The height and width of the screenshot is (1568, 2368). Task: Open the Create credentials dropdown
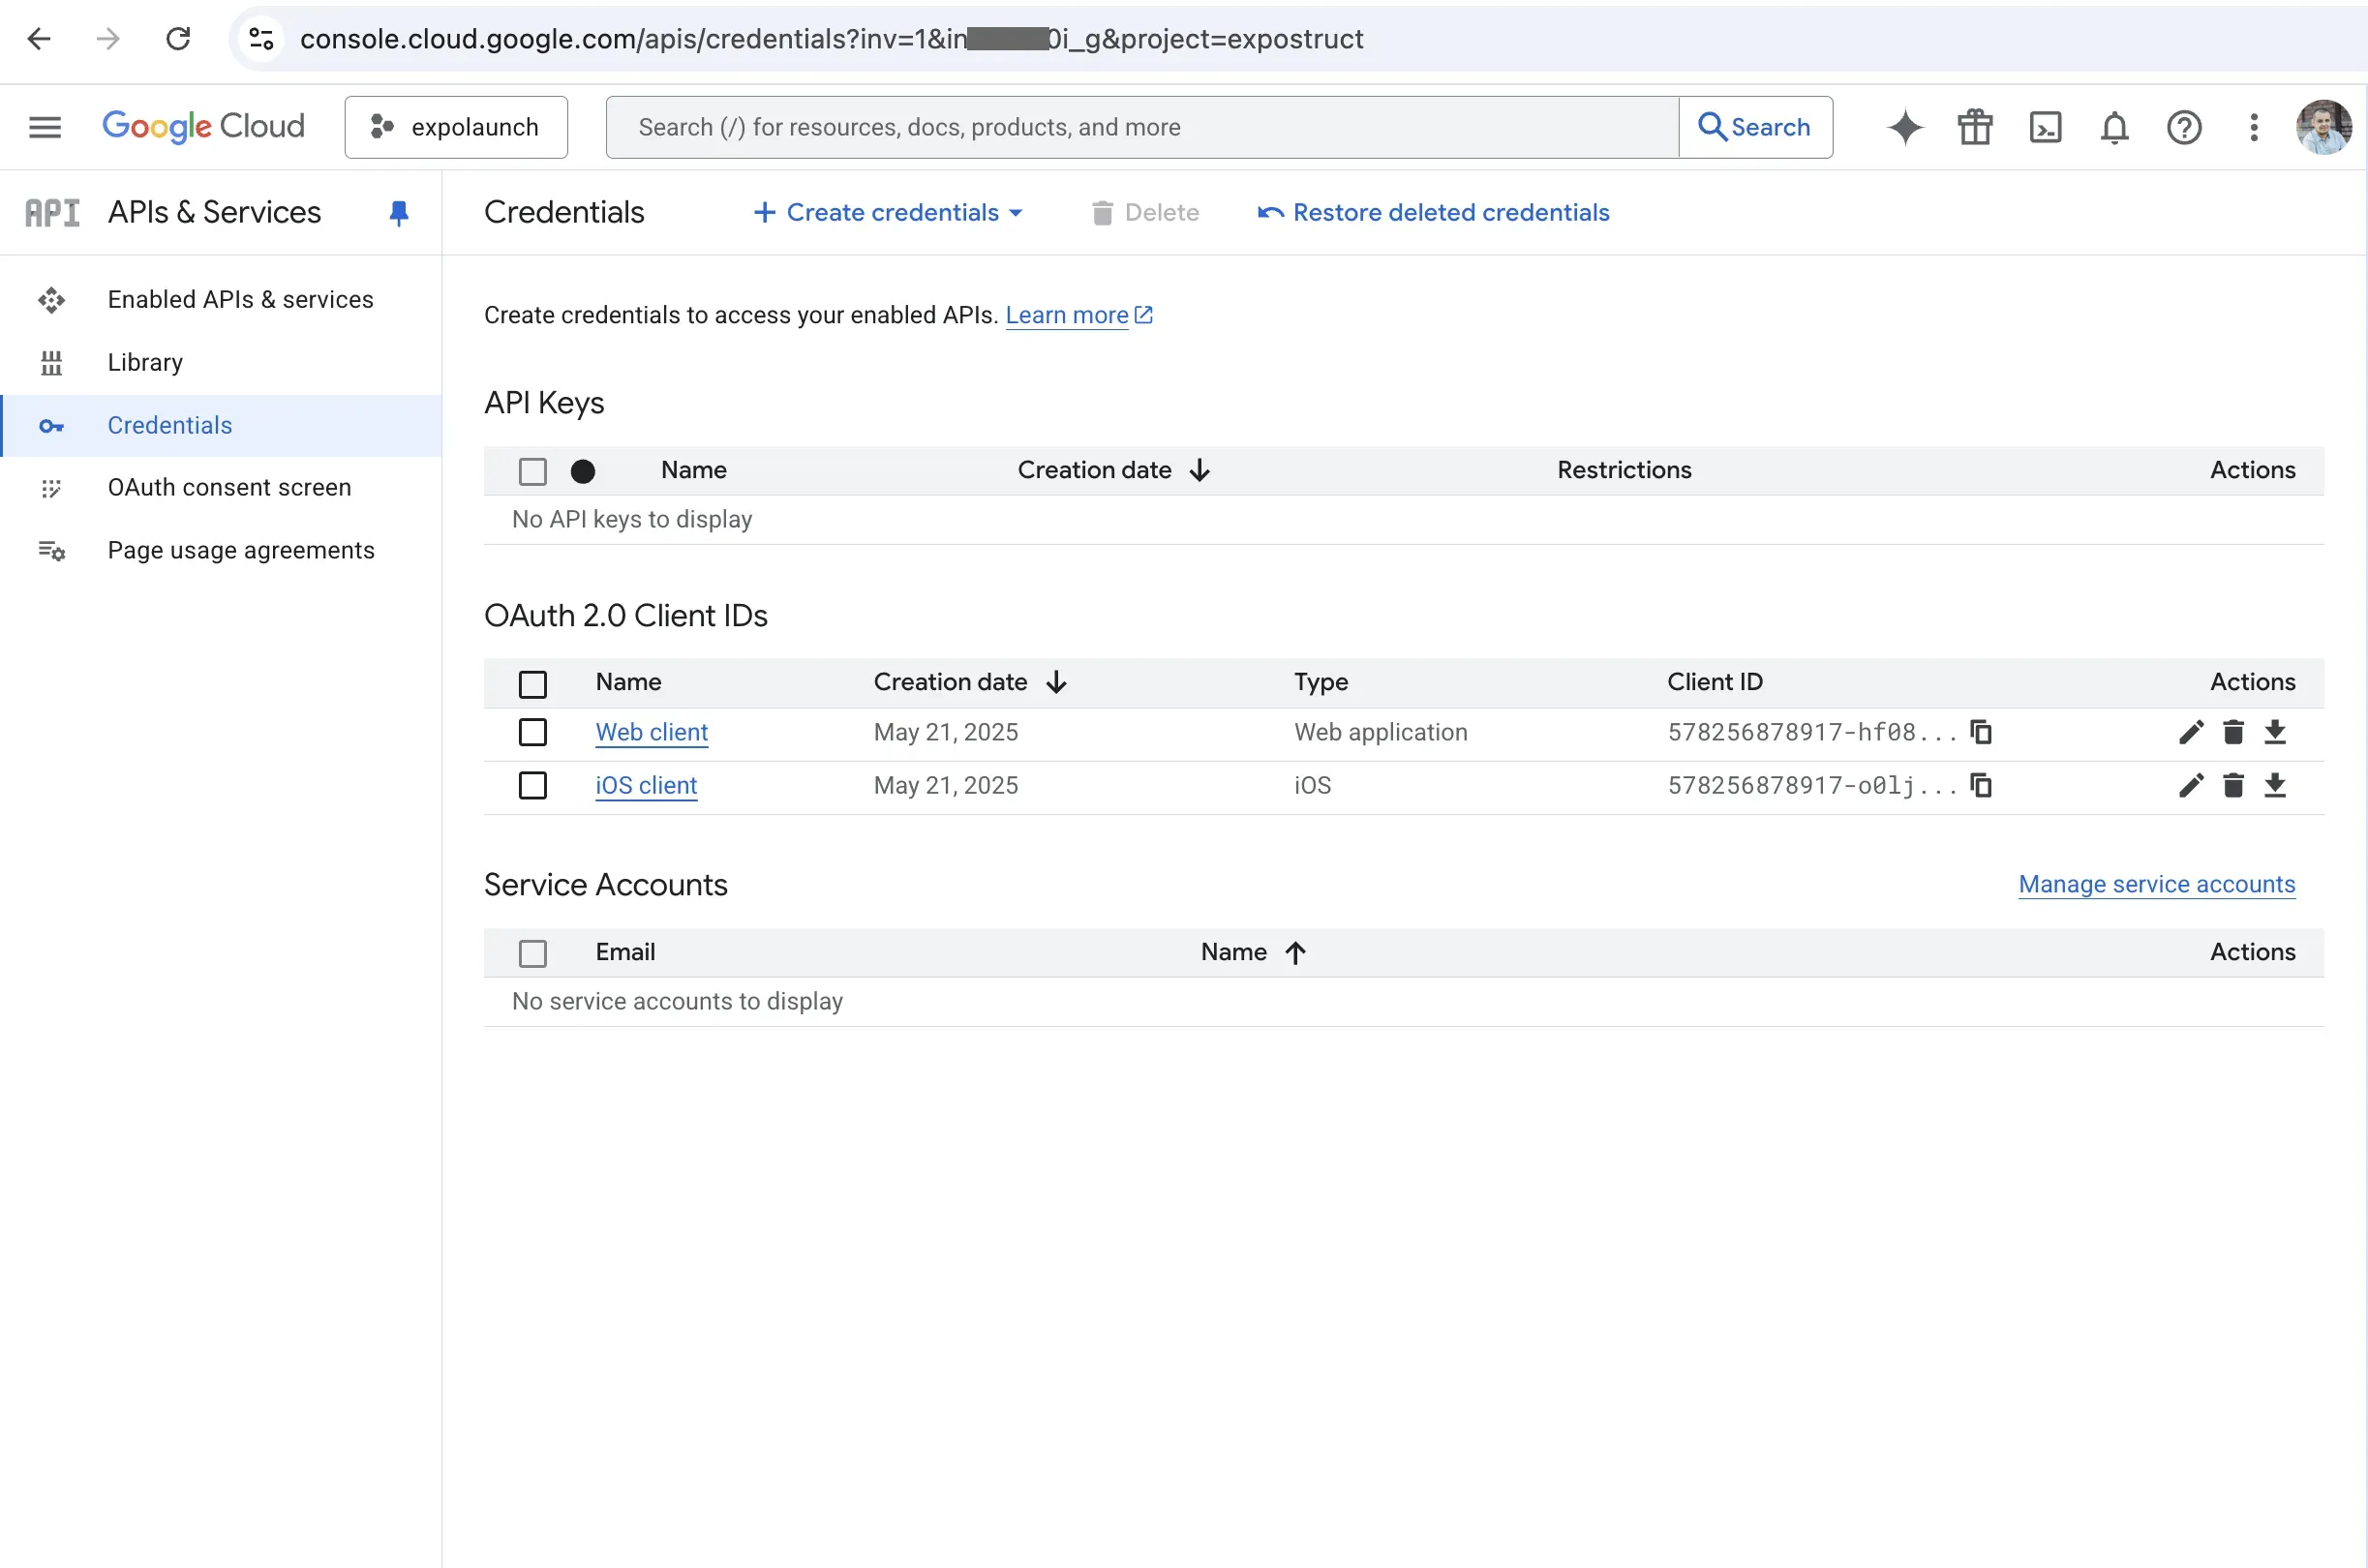(x=888, y=212)
